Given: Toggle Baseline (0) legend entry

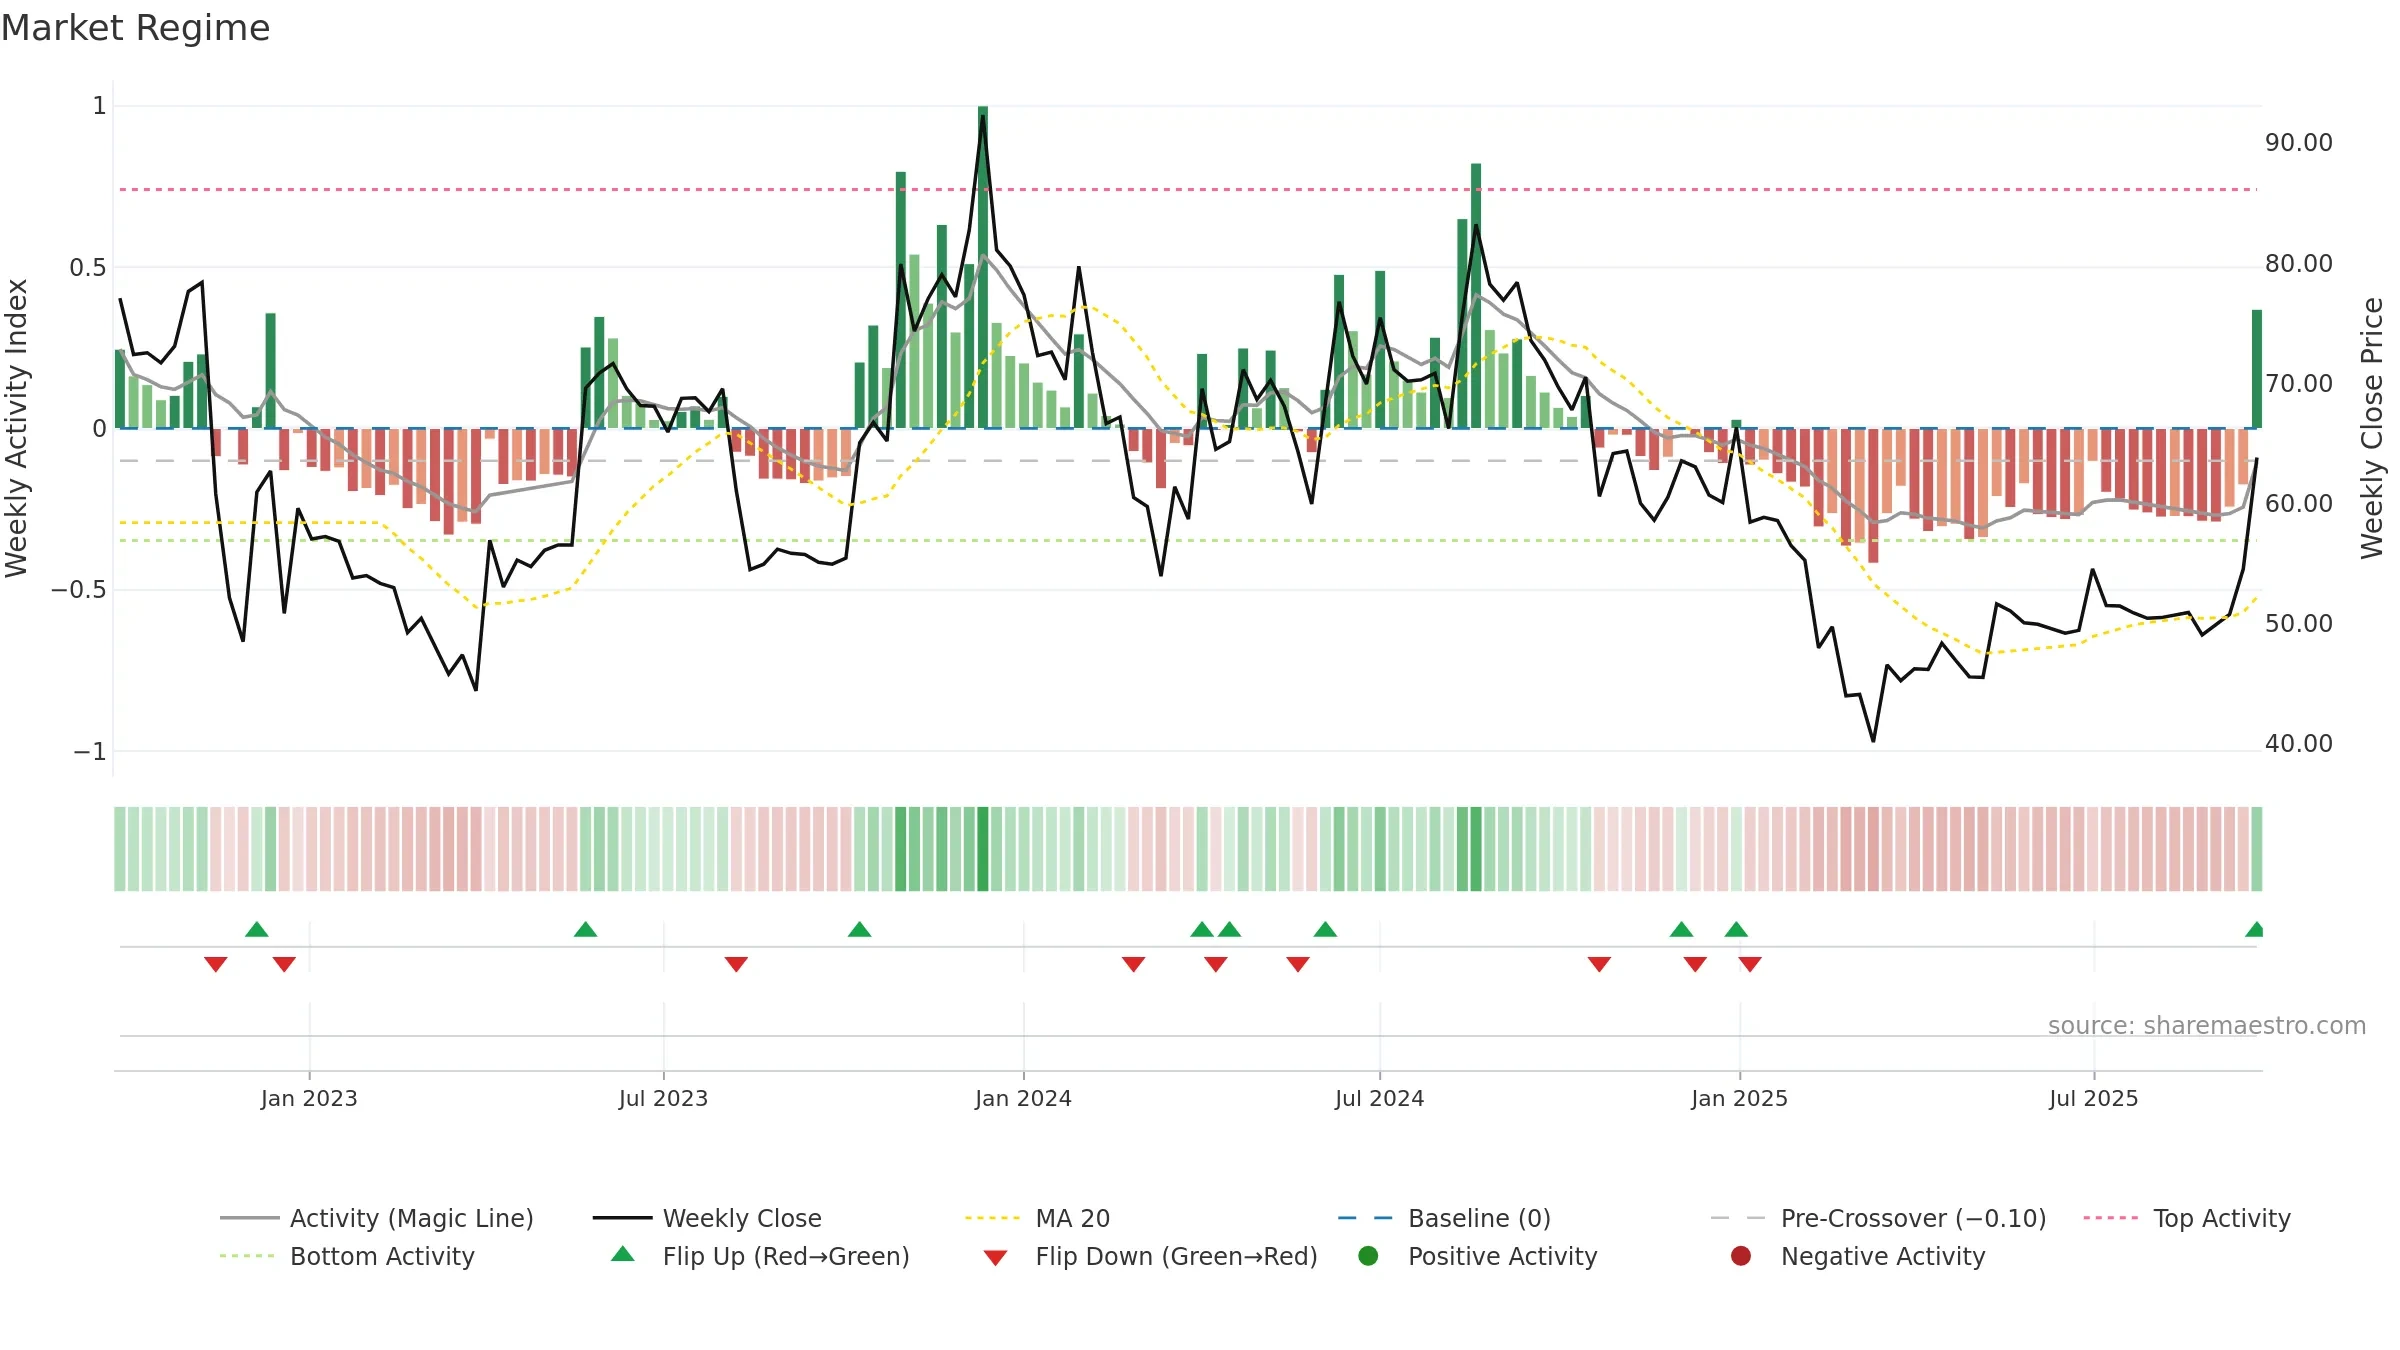Looking at the screenshot, I should click(1444, 1218).
